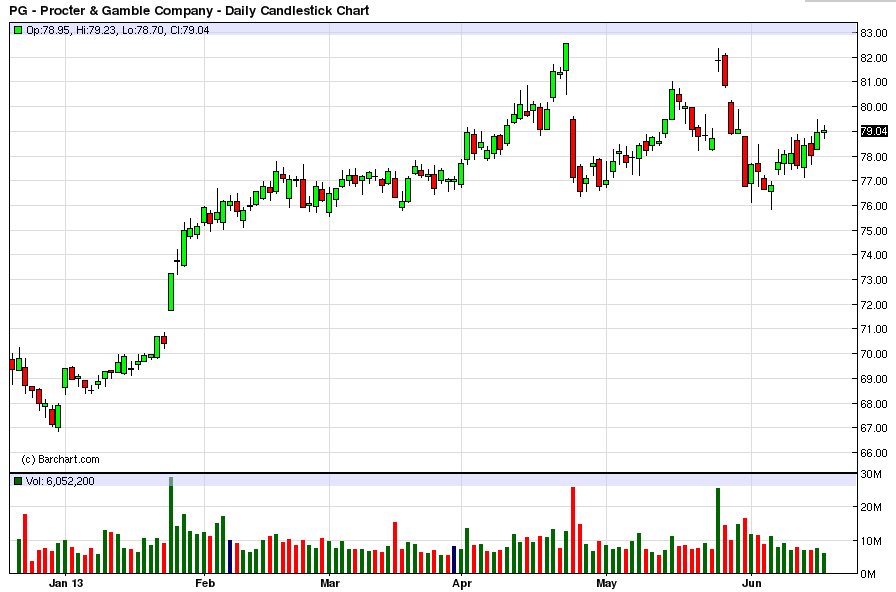Click the 20M volume axis label

[871, 508]
